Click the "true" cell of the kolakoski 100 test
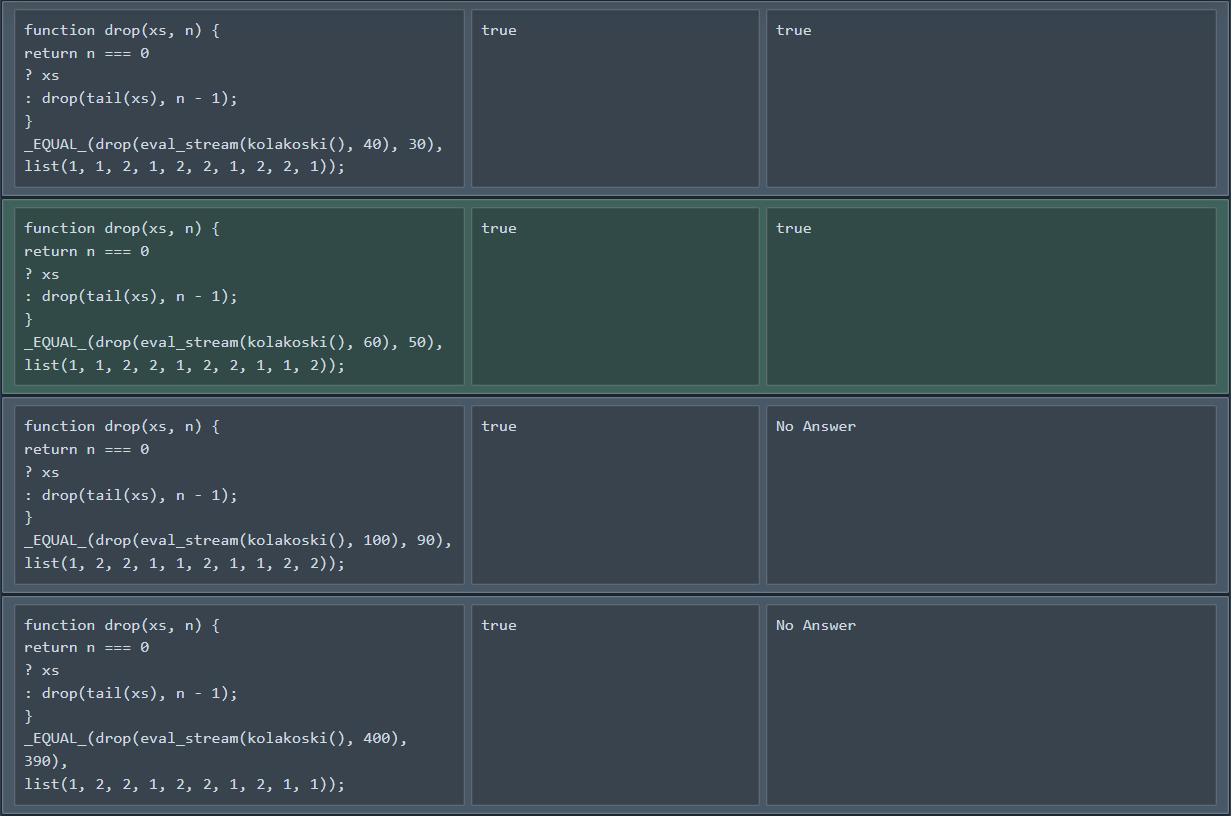 [x=614, y=494]
